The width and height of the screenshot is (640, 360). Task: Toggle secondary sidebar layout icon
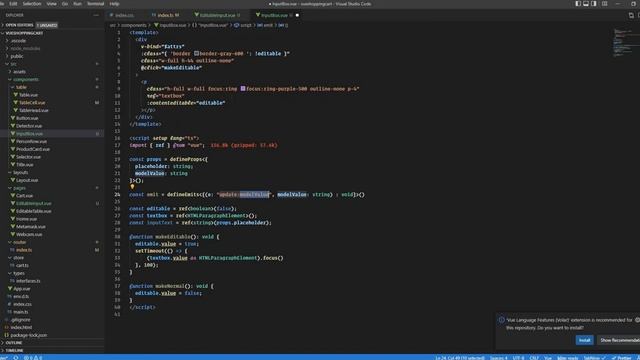593,4
